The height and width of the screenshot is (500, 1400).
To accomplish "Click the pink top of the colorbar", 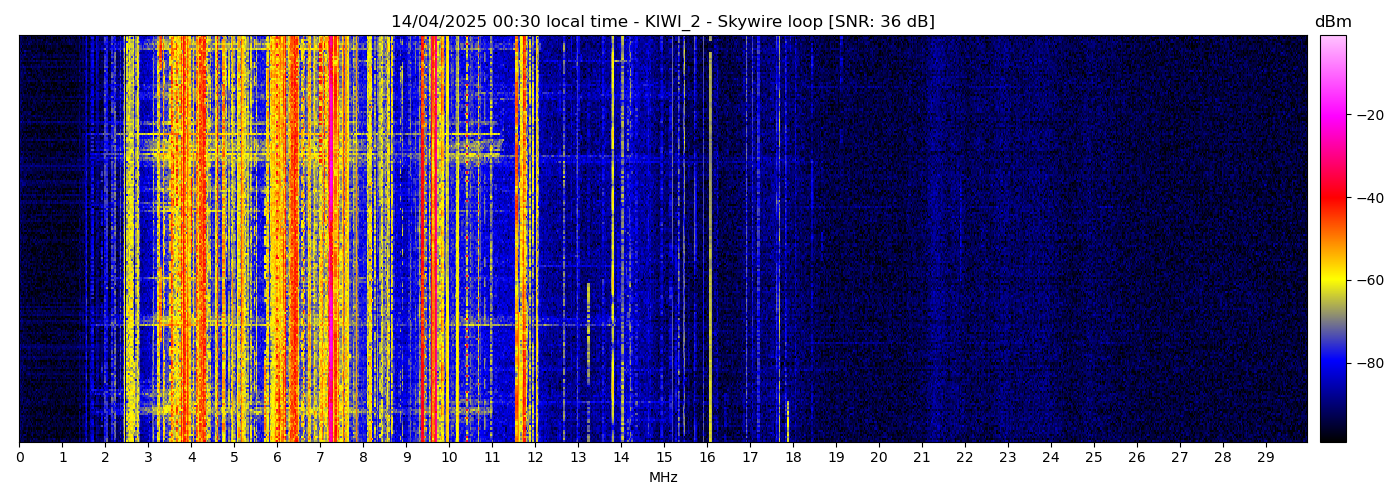I will [x=1332, y=42].
